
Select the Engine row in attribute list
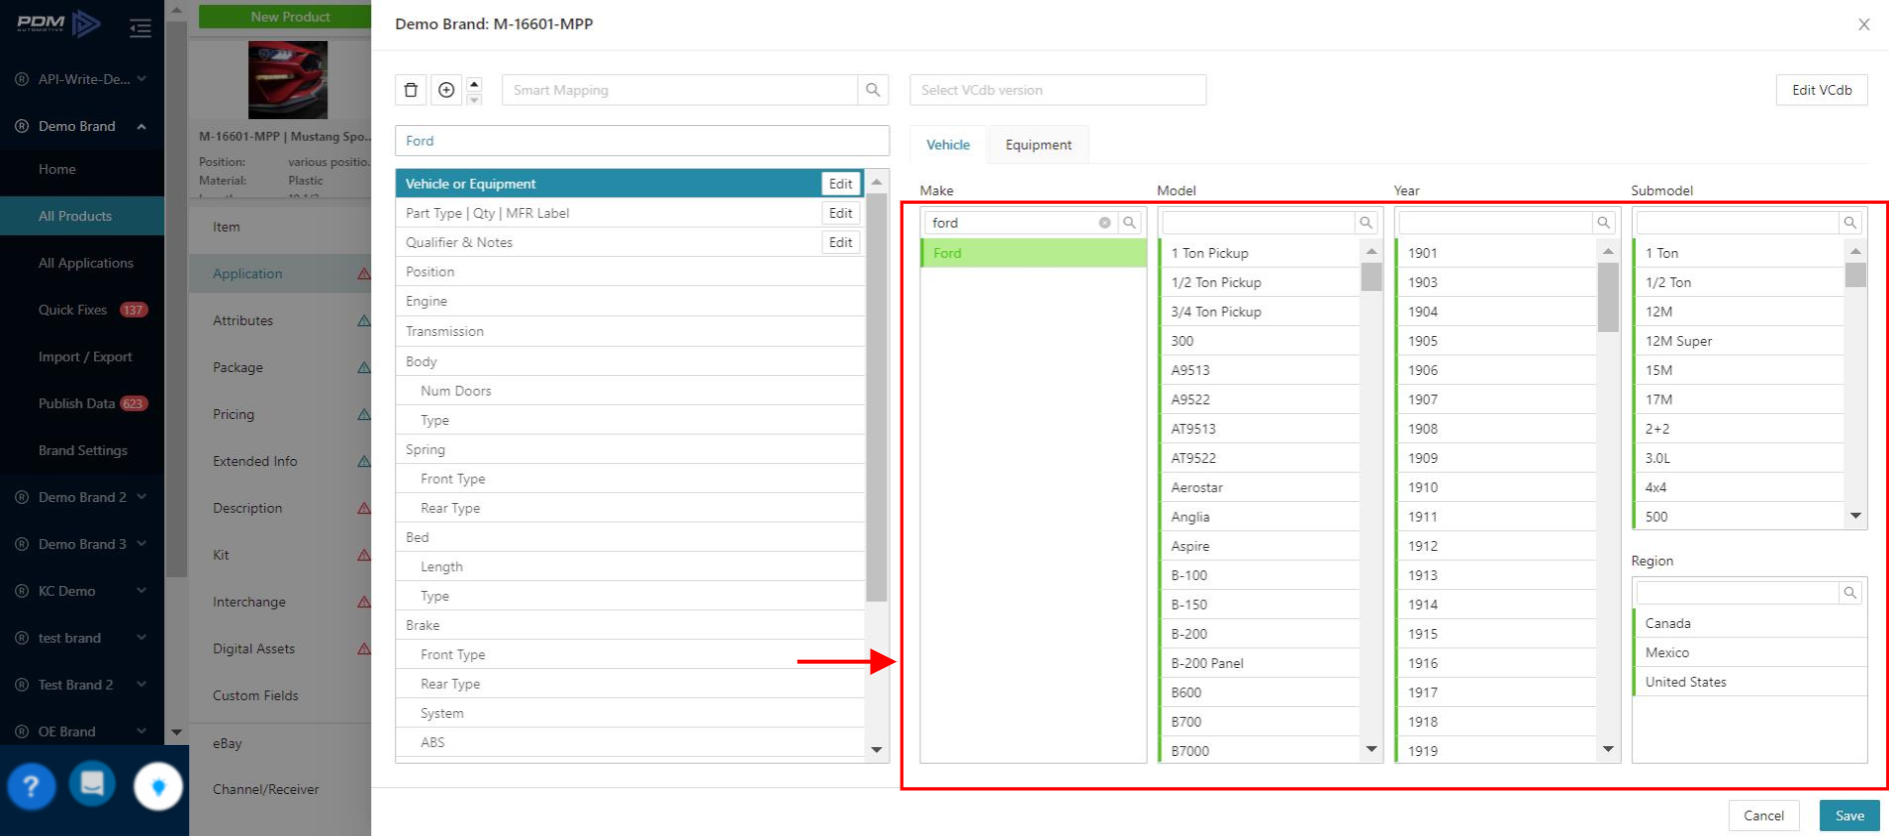(630, 301)
